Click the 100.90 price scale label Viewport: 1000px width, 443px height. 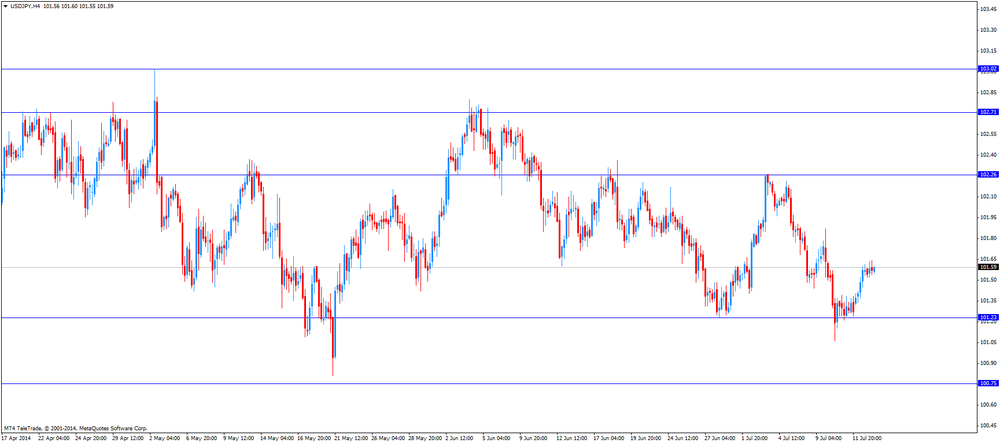pos(989,363)
